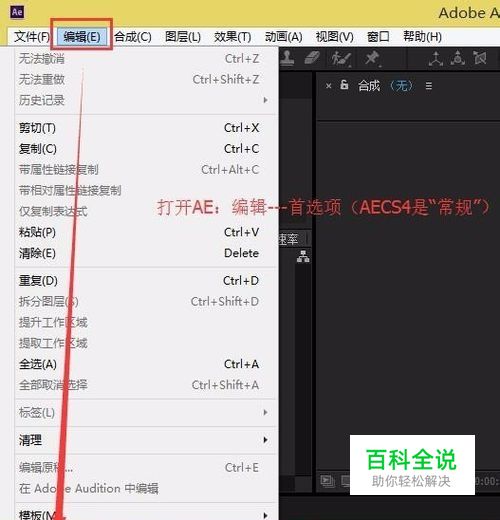Open the 编辑(E) menu
This screenshot has height=520, width=500.
point(82,37)
